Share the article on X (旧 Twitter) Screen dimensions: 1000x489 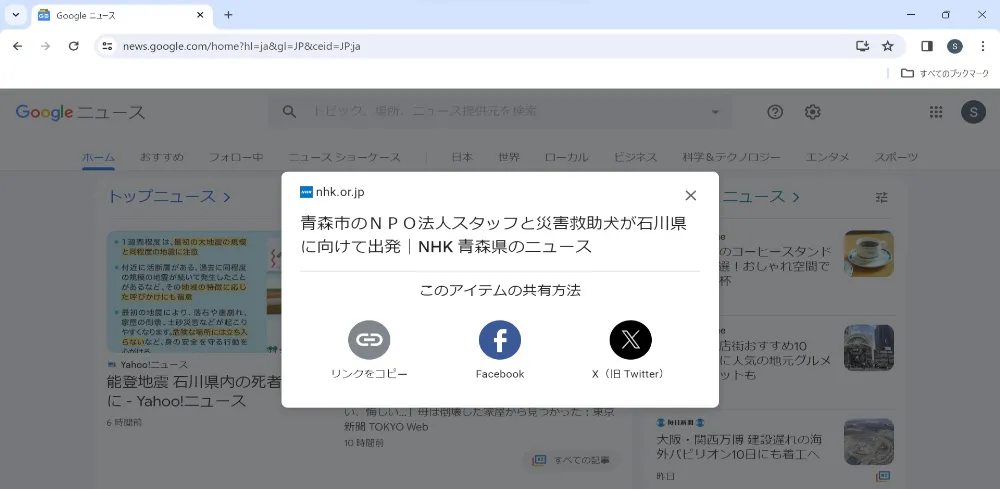(630, 340)
